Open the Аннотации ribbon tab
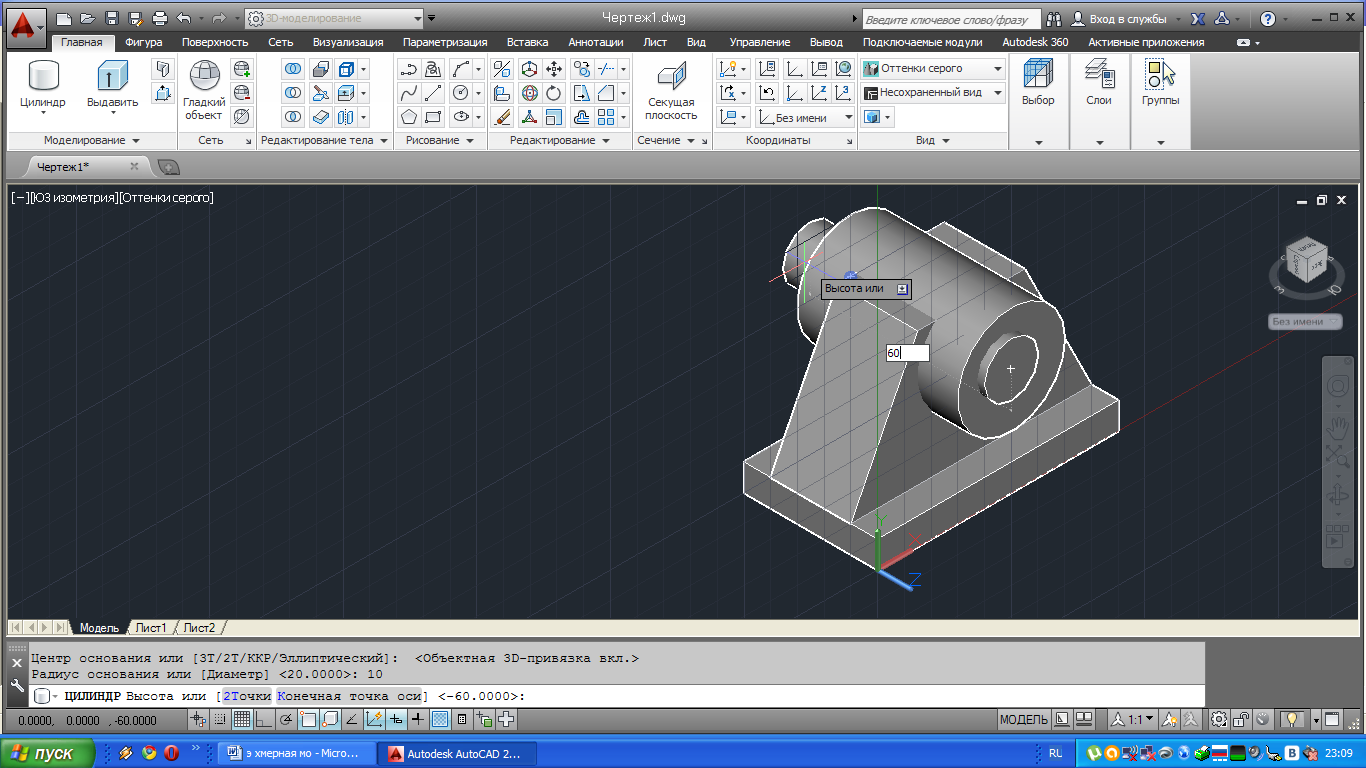The width and height of the screenshot is (1366, 768). click(596, 42)
